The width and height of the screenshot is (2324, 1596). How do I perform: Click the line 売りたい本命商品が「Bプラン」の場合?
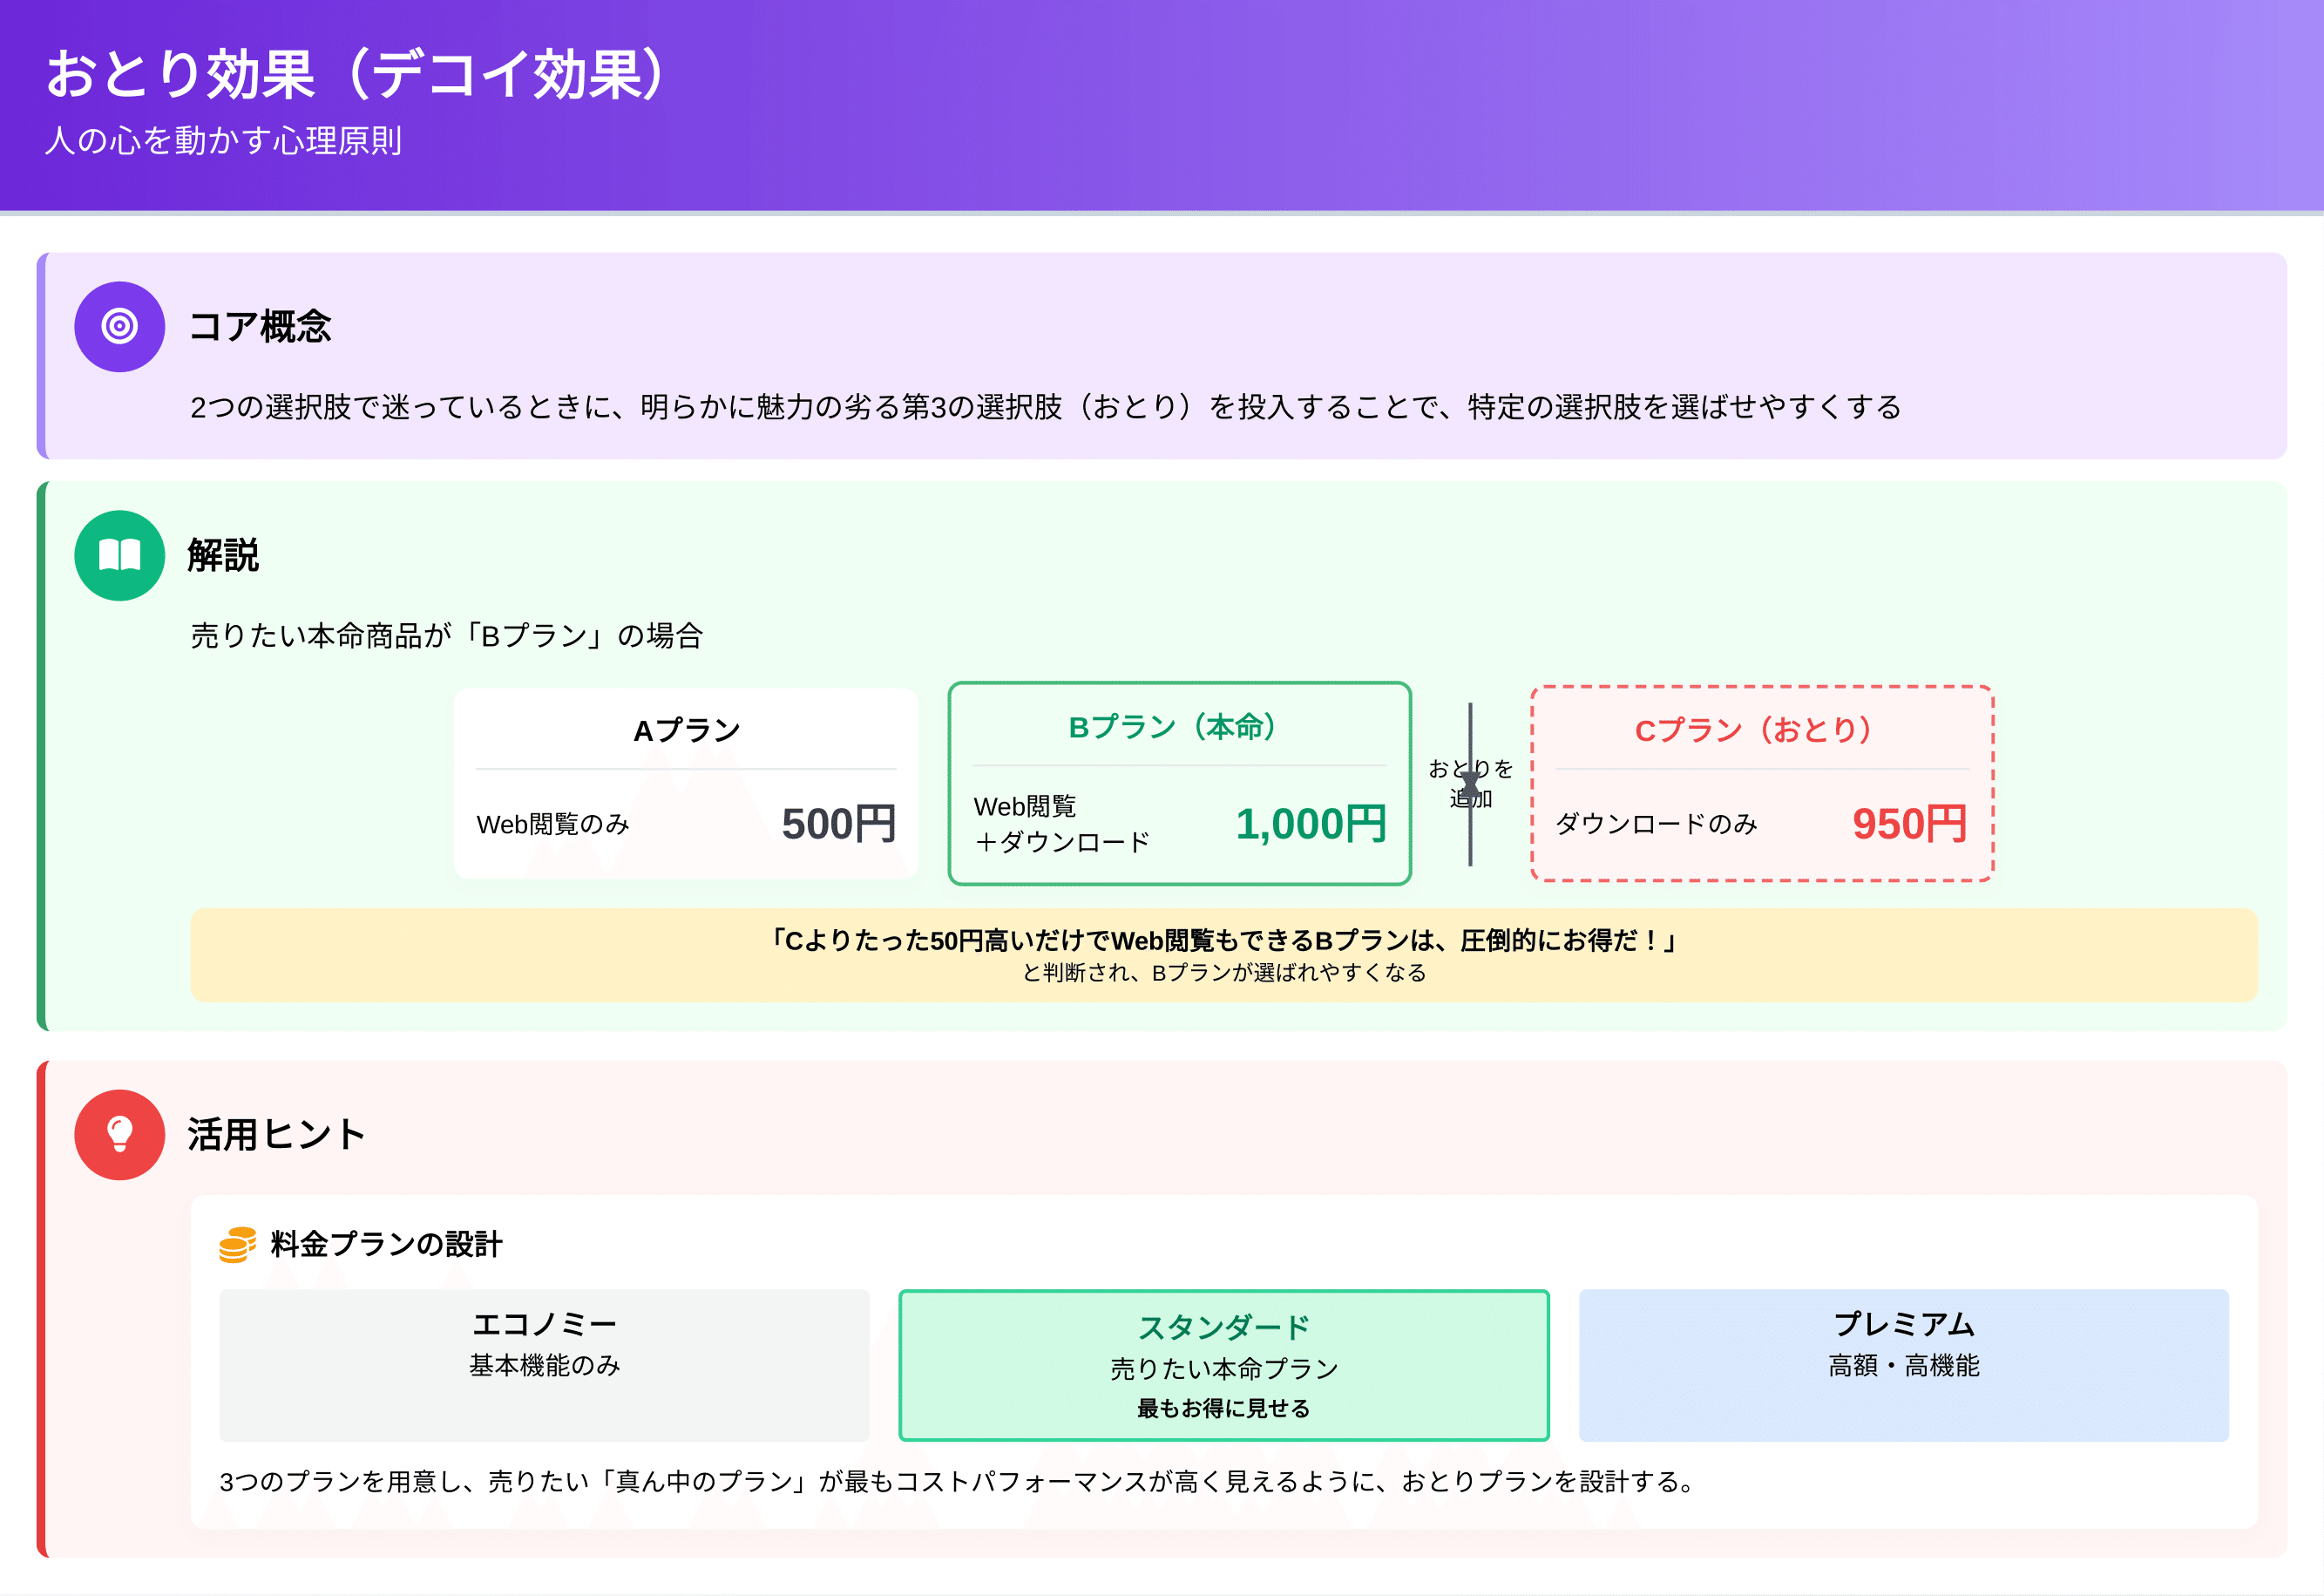coord(447,635)
